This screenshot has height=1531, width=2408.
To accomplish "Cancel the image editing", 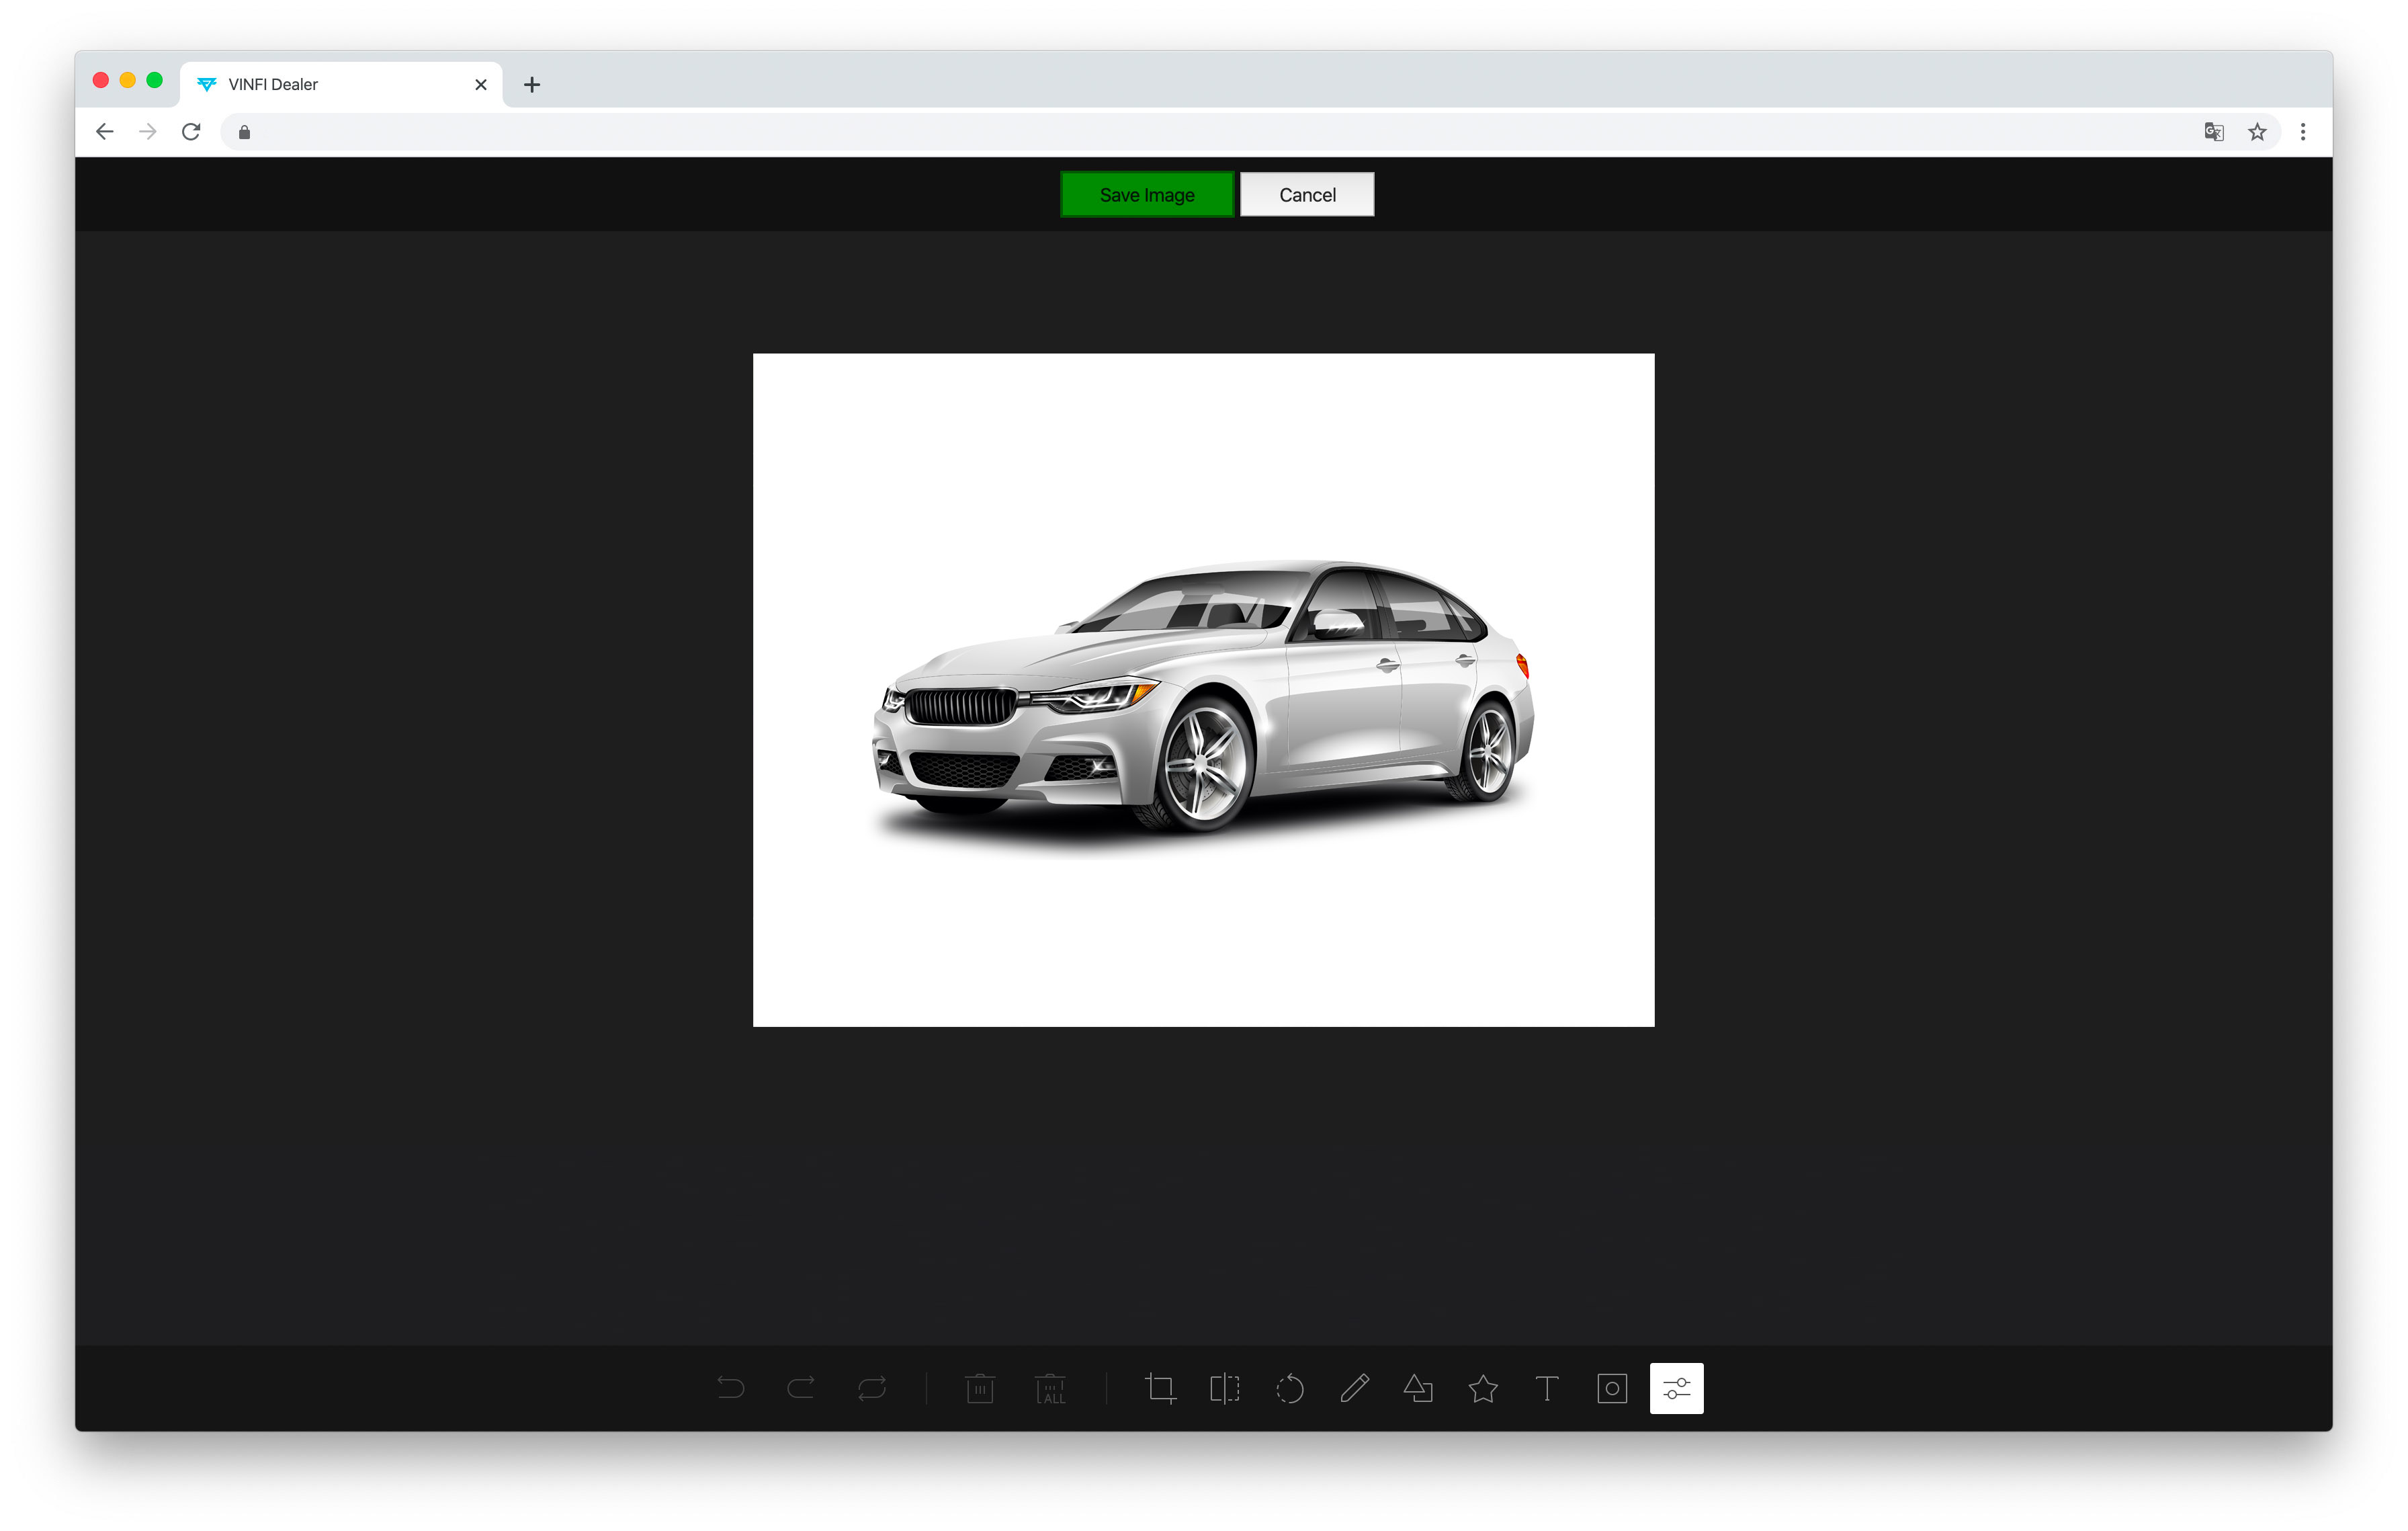I will tap(1307, 194).
